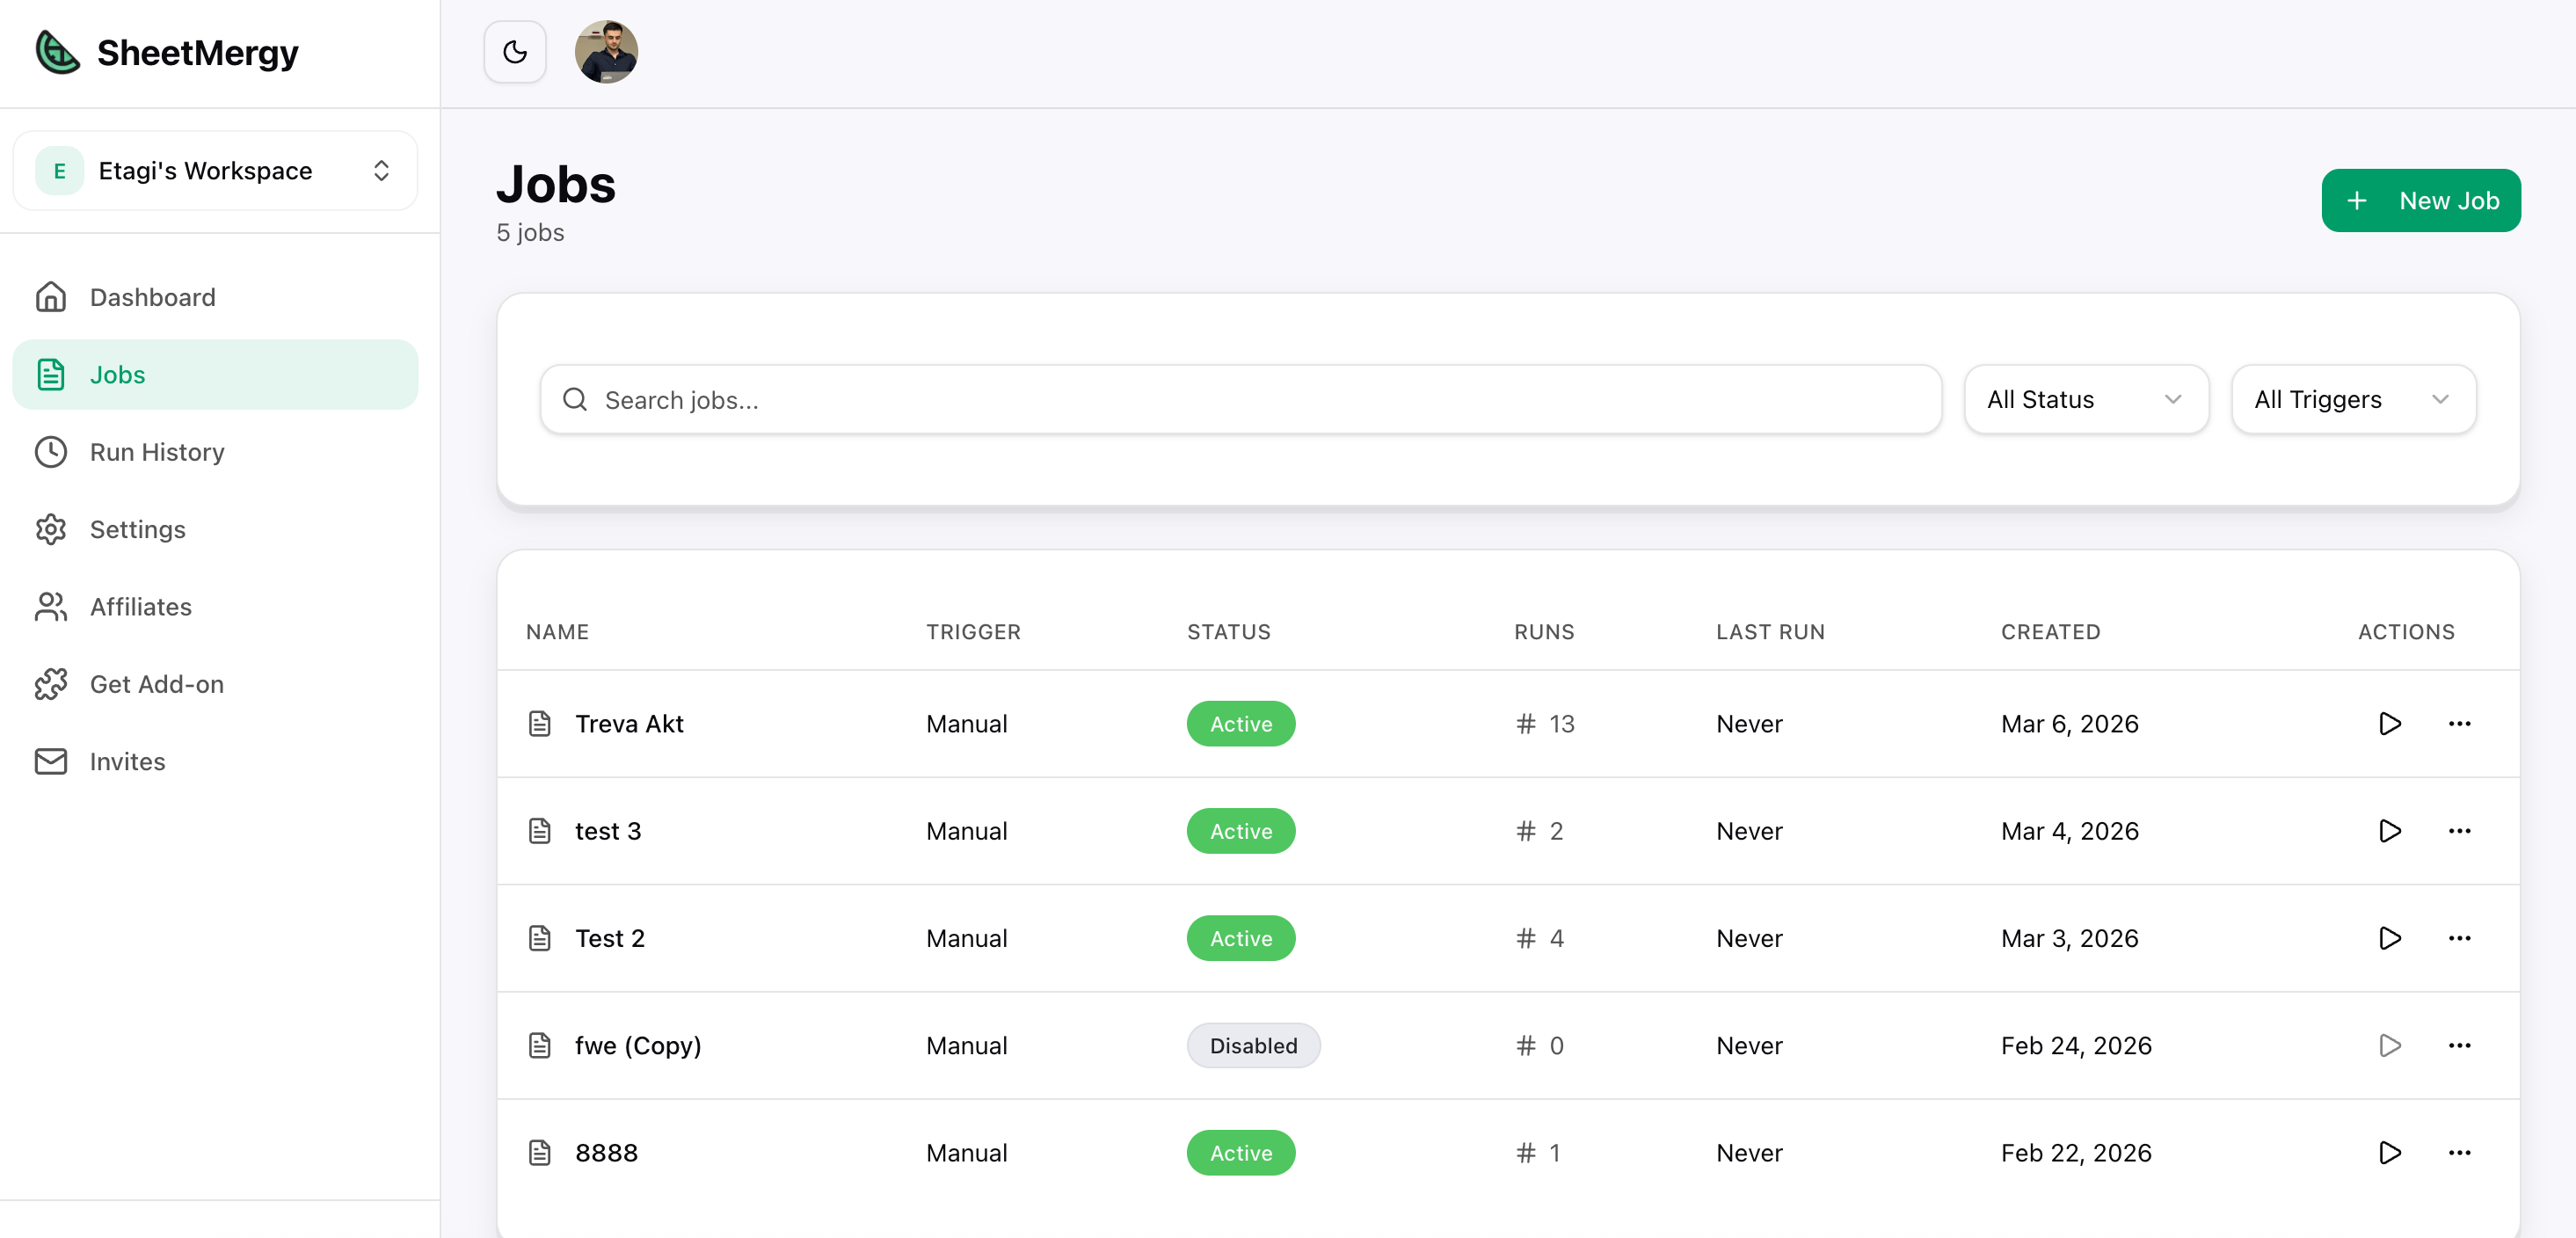
Task: Click the New Job button
Action: (2420, 200)
